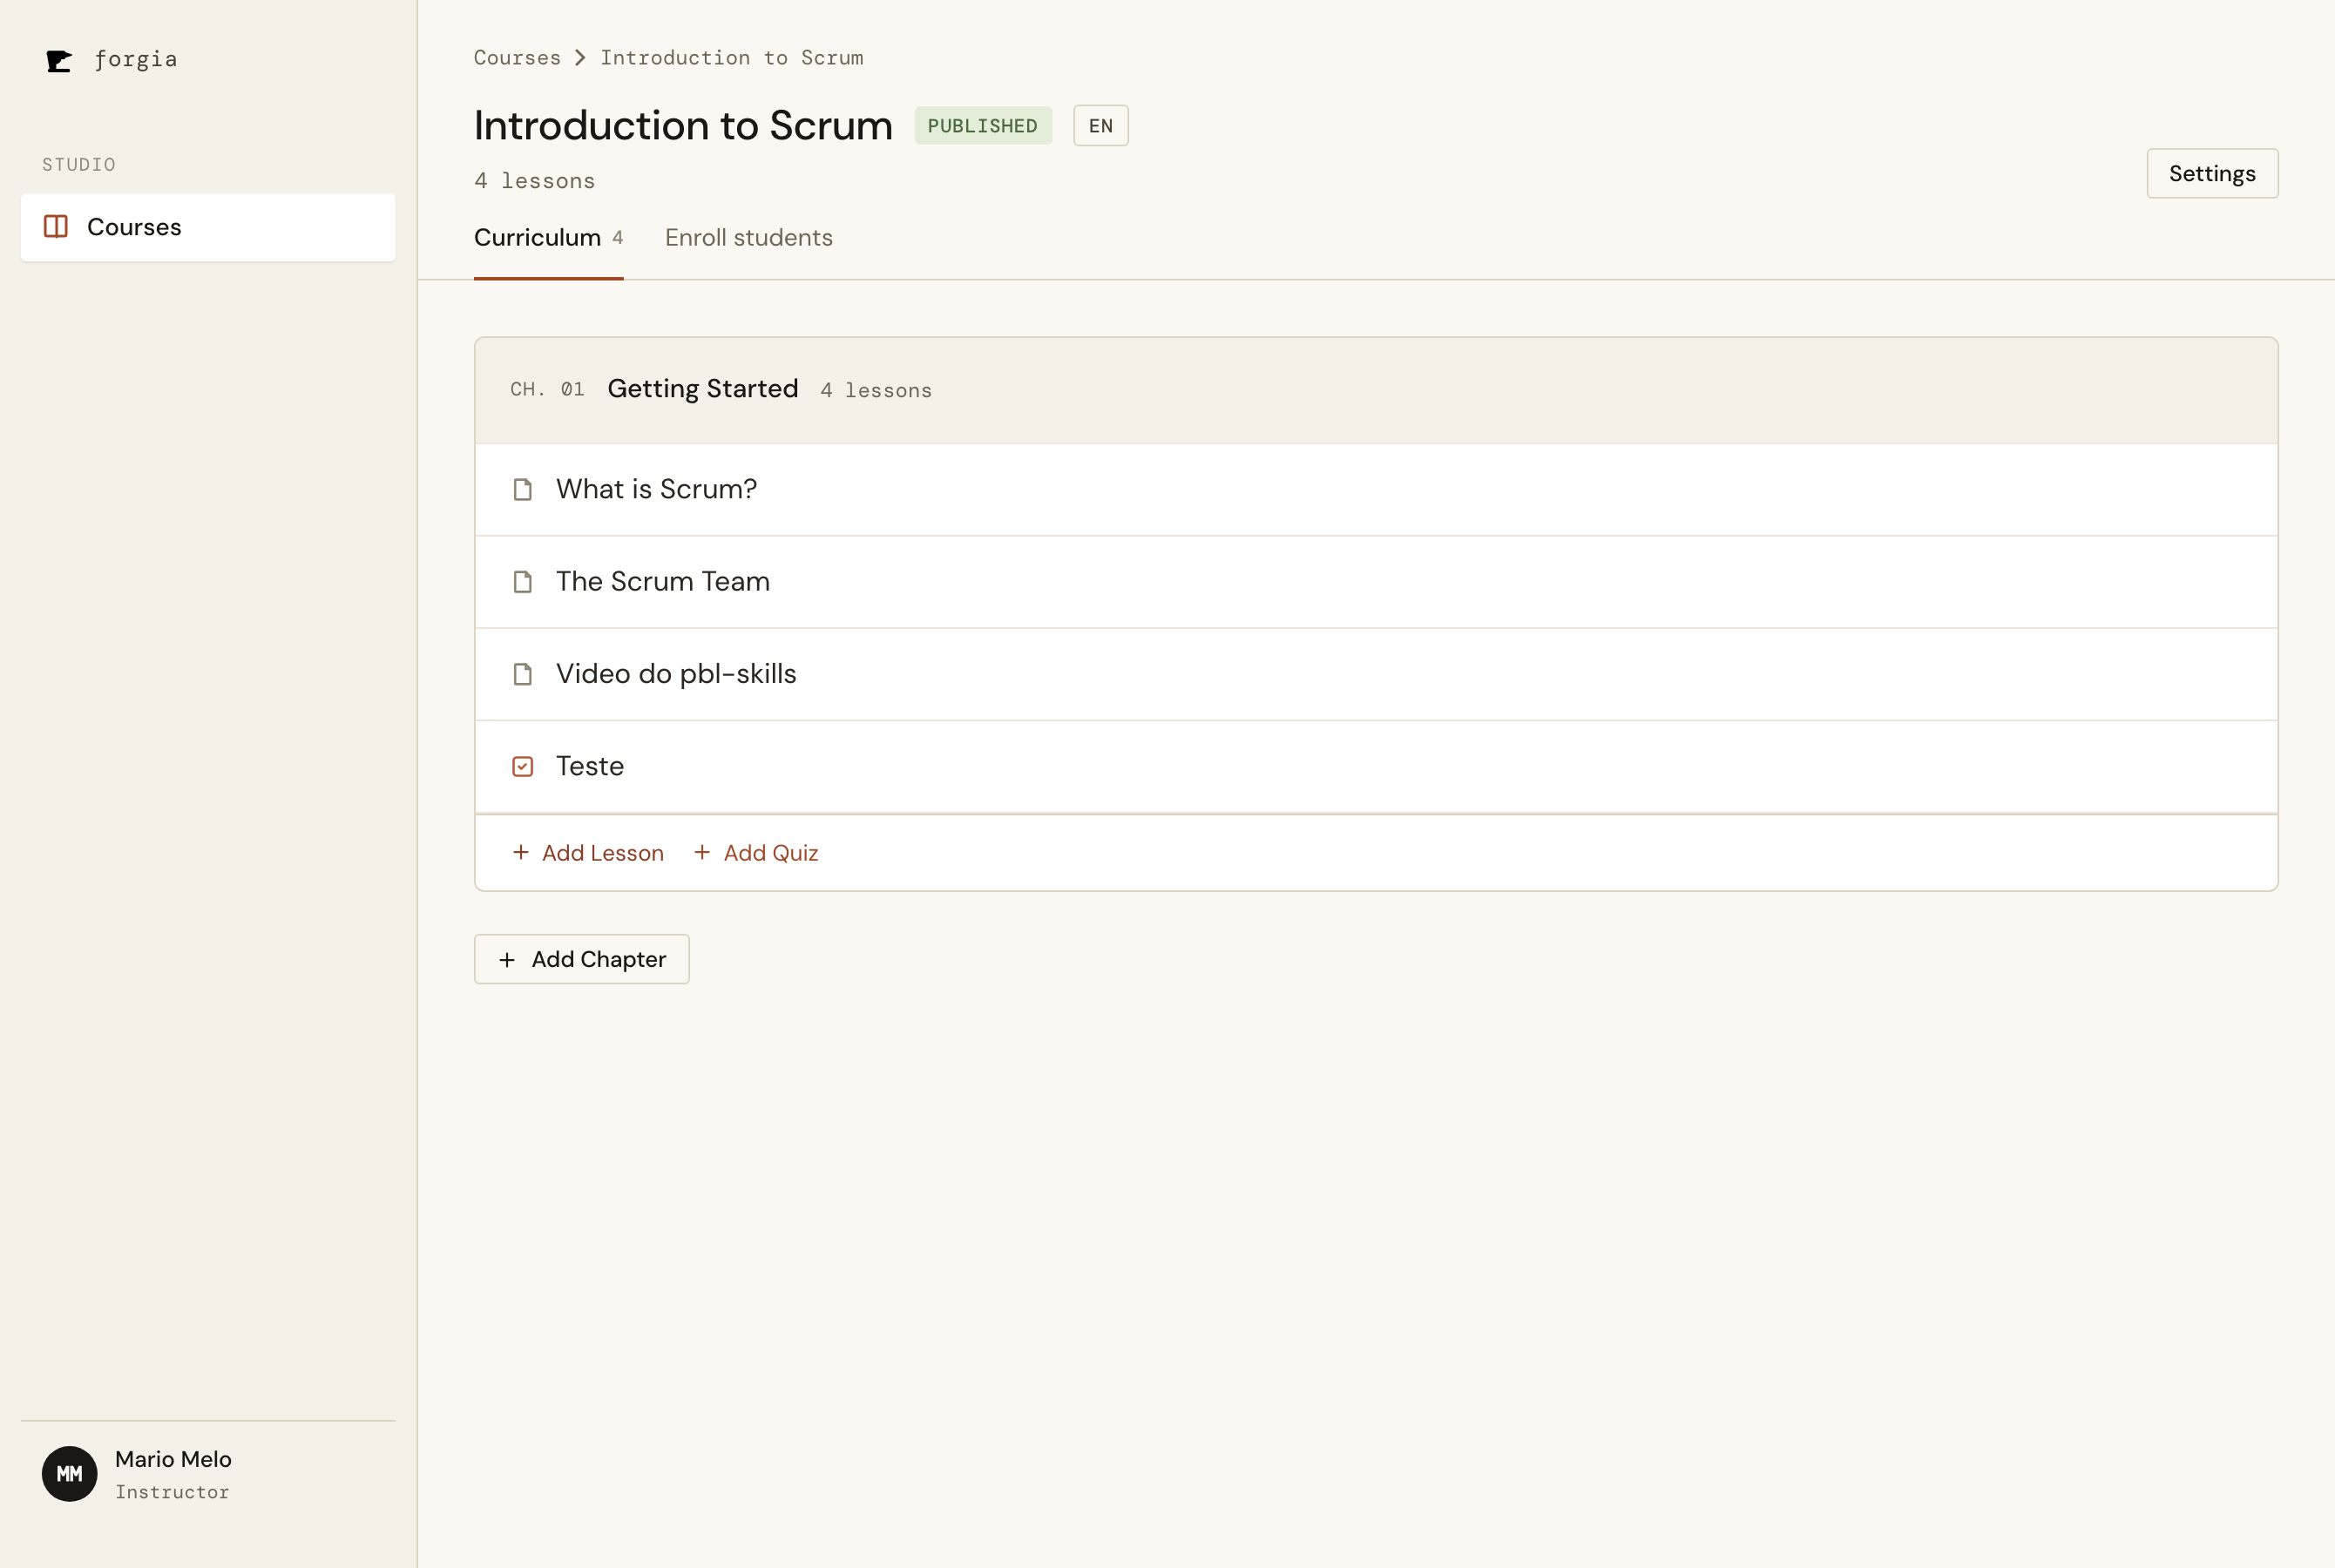The width and height of the screenshot is (2335, 1568).
Task: Click the plus icon in Add Chapter
Action: (x=507, y=960)
